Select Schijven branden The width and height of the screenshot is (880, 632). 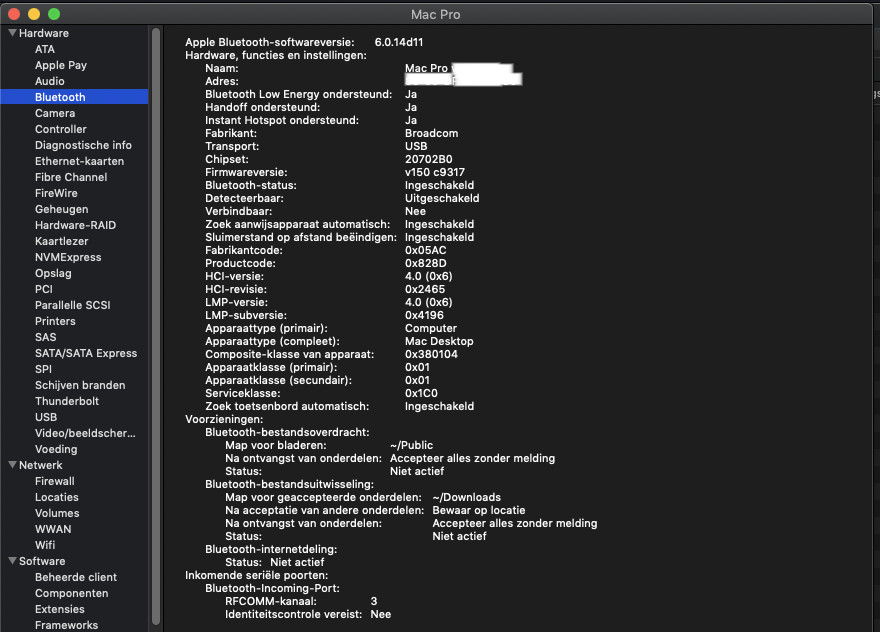tap(80, 385)
